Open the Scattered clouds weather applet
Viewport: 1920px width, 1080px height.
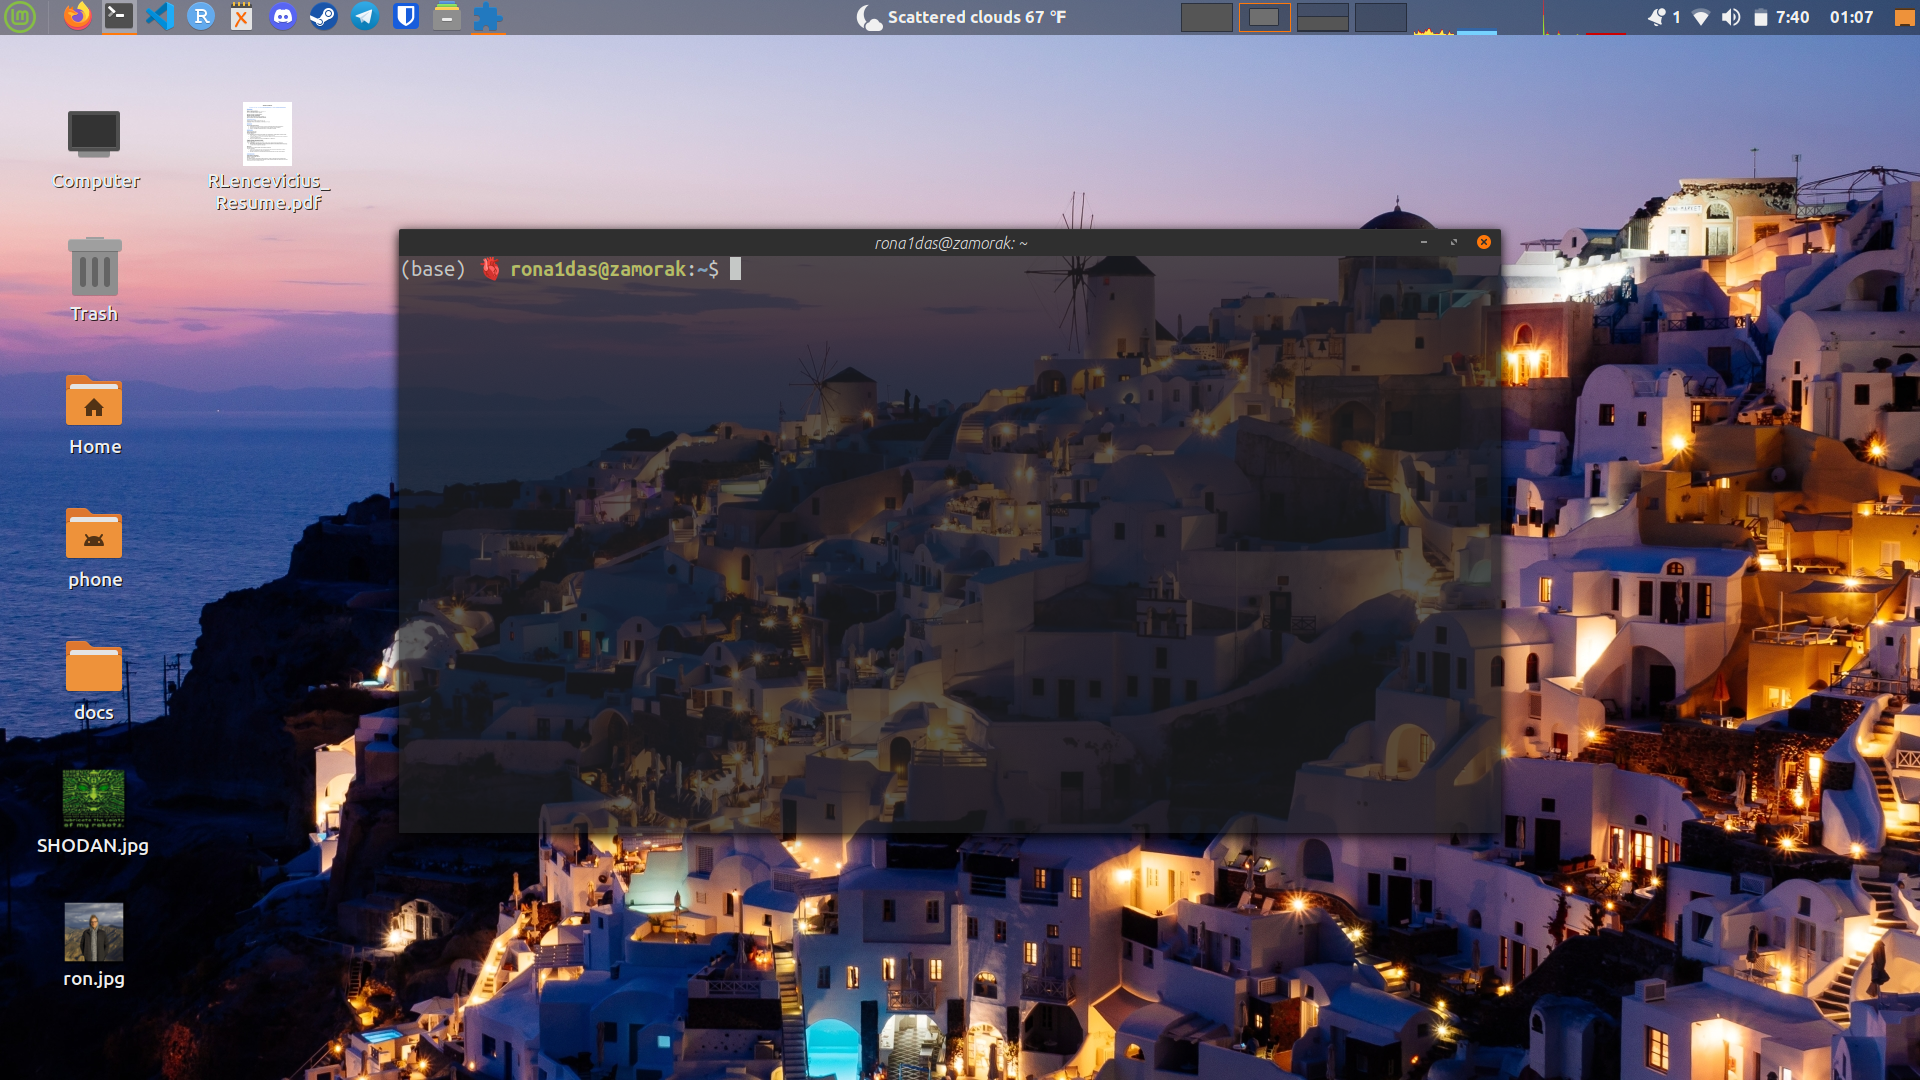[x=962, y=17]
